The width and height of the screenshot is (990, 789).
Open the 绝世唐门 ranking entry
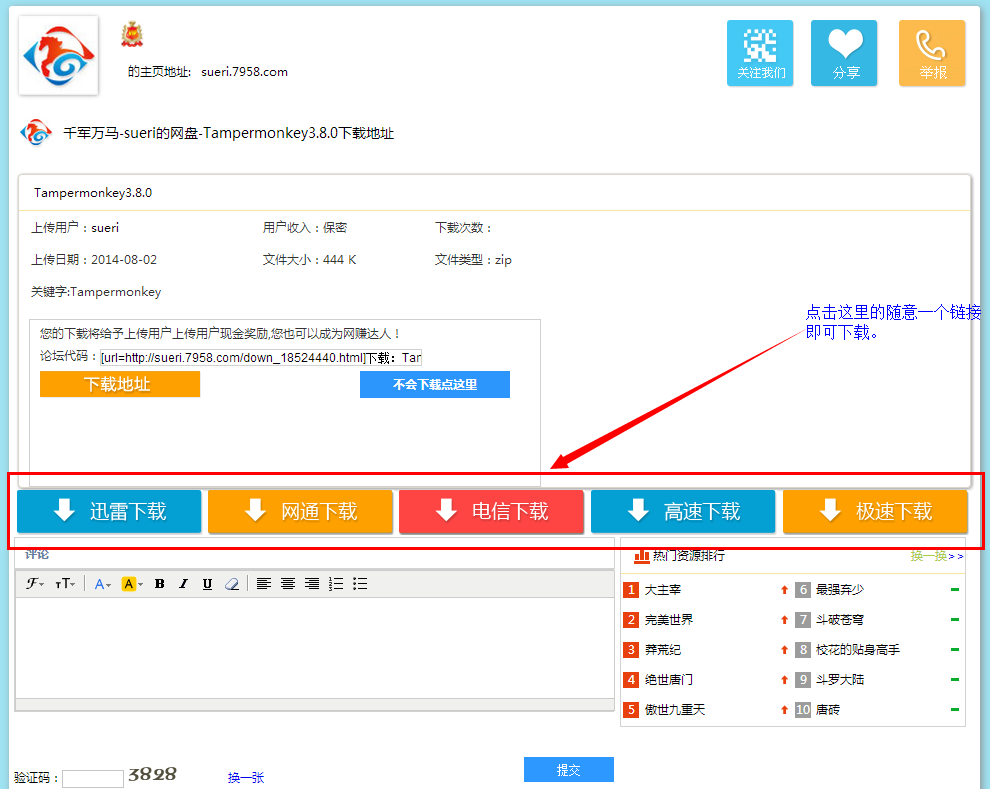click(x=669, y=680)
